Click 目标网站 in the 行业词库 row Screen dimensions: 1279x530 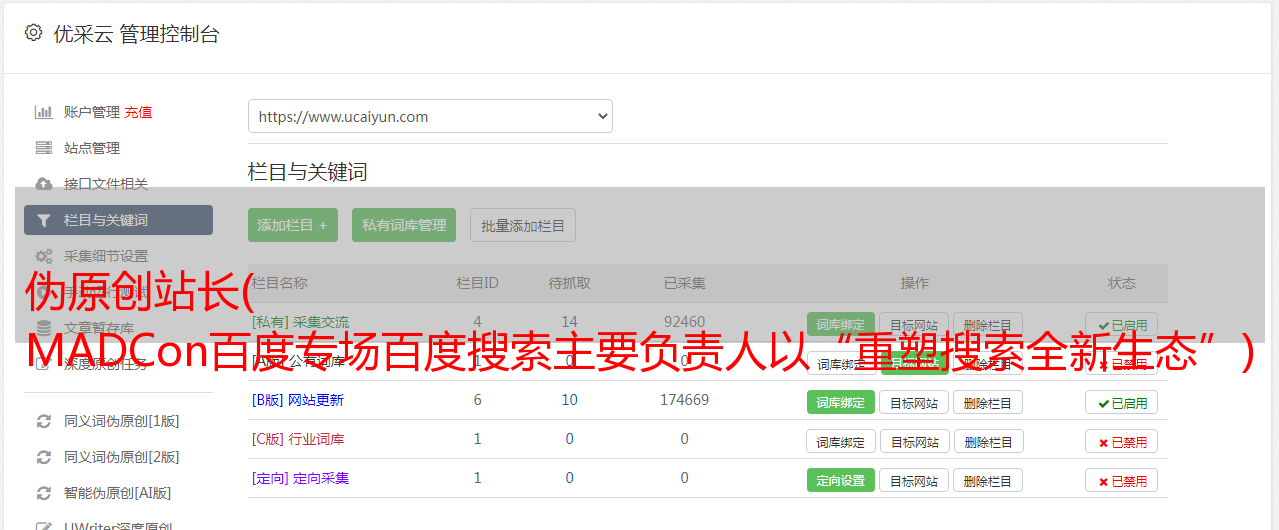tap(914, 441)
